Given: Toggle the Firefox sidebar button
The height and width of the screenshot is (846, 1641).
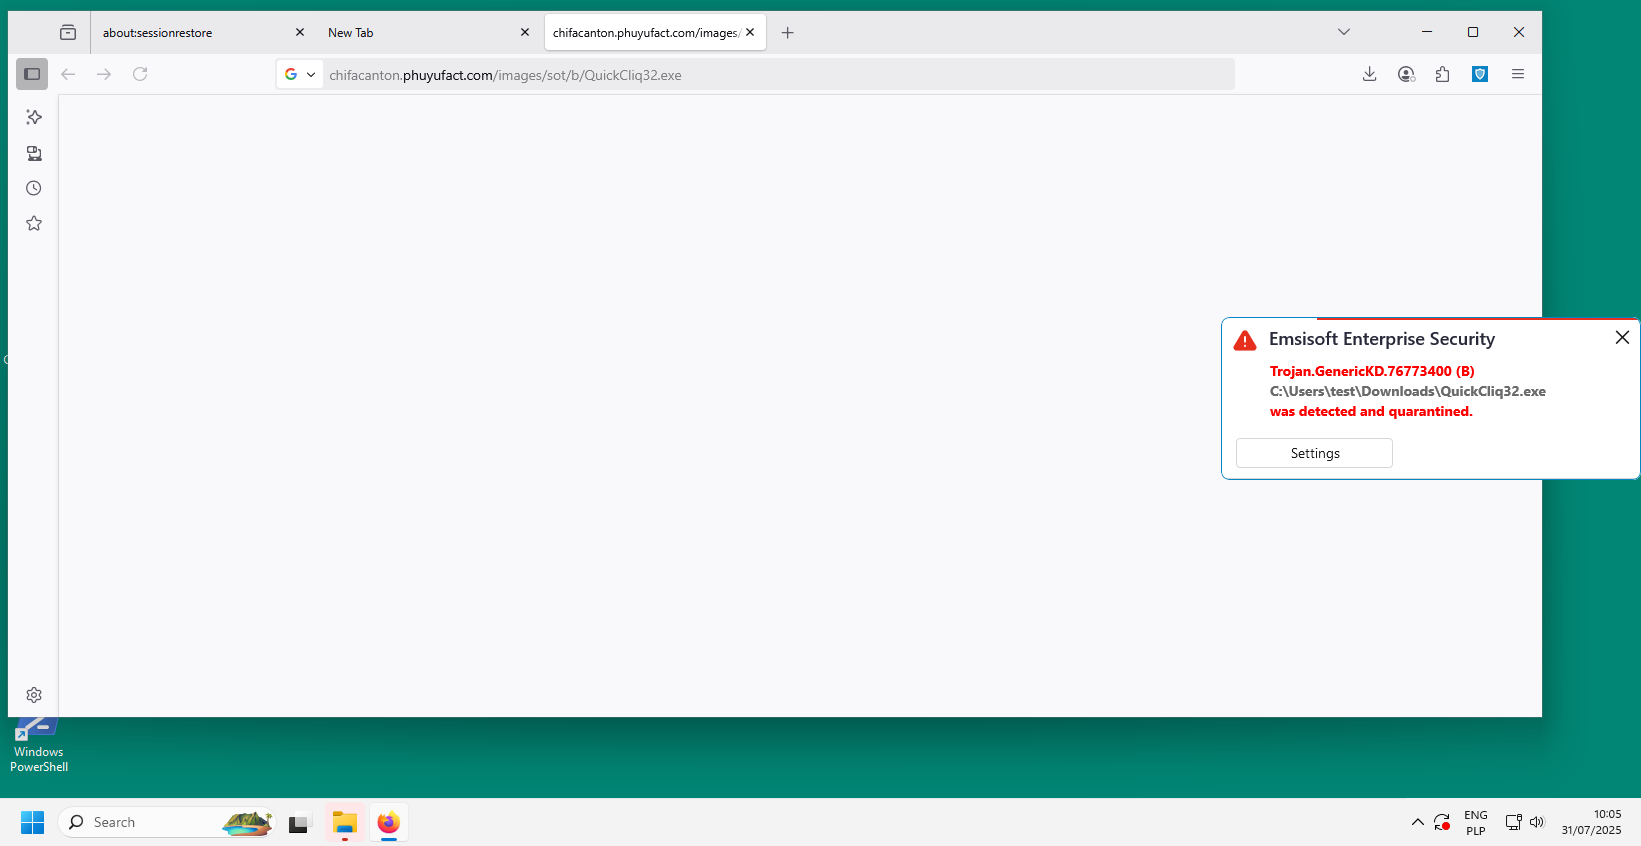Looking at the screenshot, I should 32,74.
